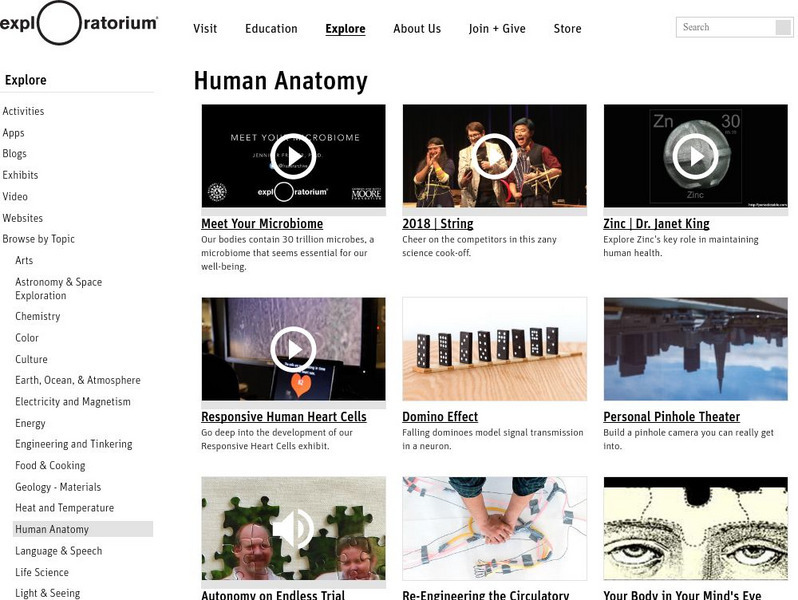Open the Join + Give menu
Image resolution: width=798 pixels, height=600 pixels.
(x=497, y=29)
